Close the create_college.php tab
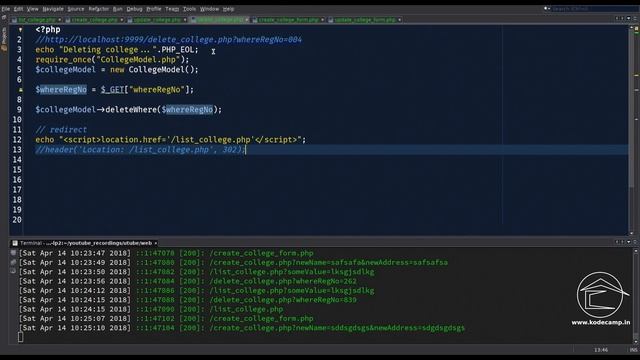This screenshot has width=640, height=360. point(122,20)
